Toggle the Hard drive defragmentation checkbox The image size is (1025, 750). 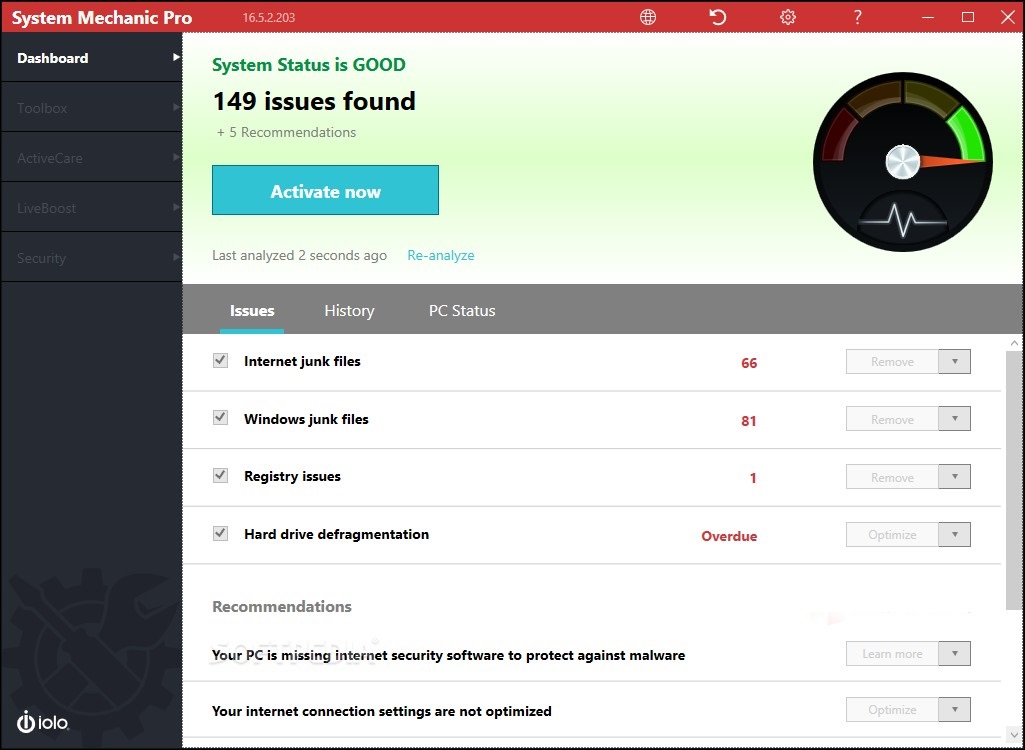(220, 534)
